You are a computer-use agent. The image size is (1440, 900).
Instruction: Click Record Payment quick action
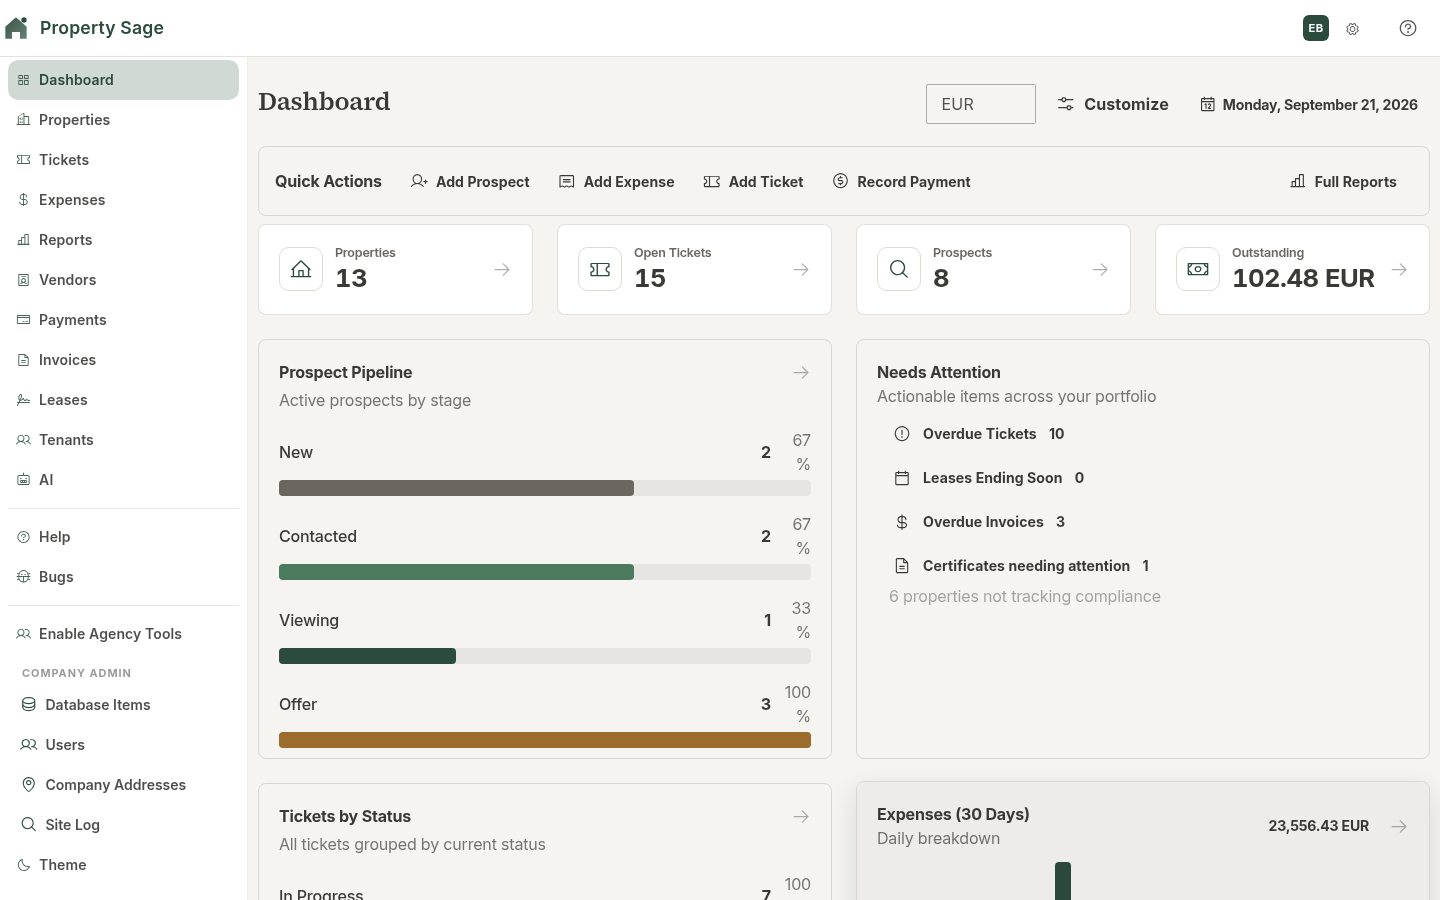click(x=902, y=182)
